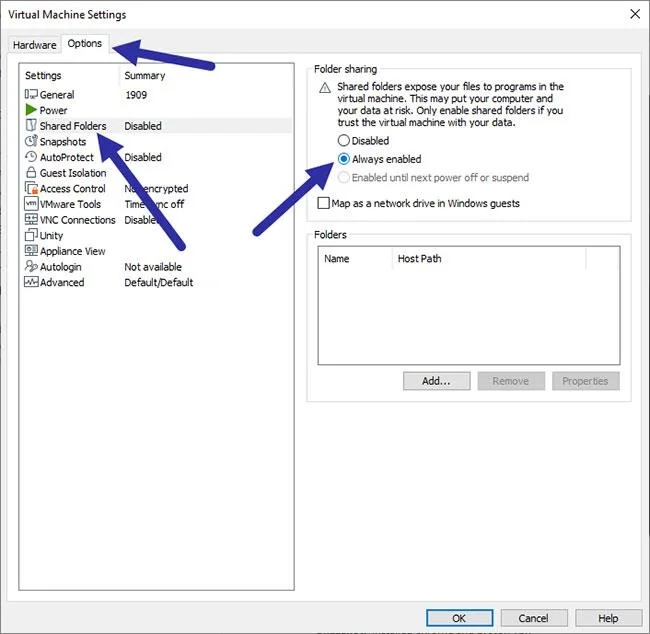This screenshot has height=634, width=650.
Task: Click the Shared Folders icon
Action: click(x=31, y=125)
